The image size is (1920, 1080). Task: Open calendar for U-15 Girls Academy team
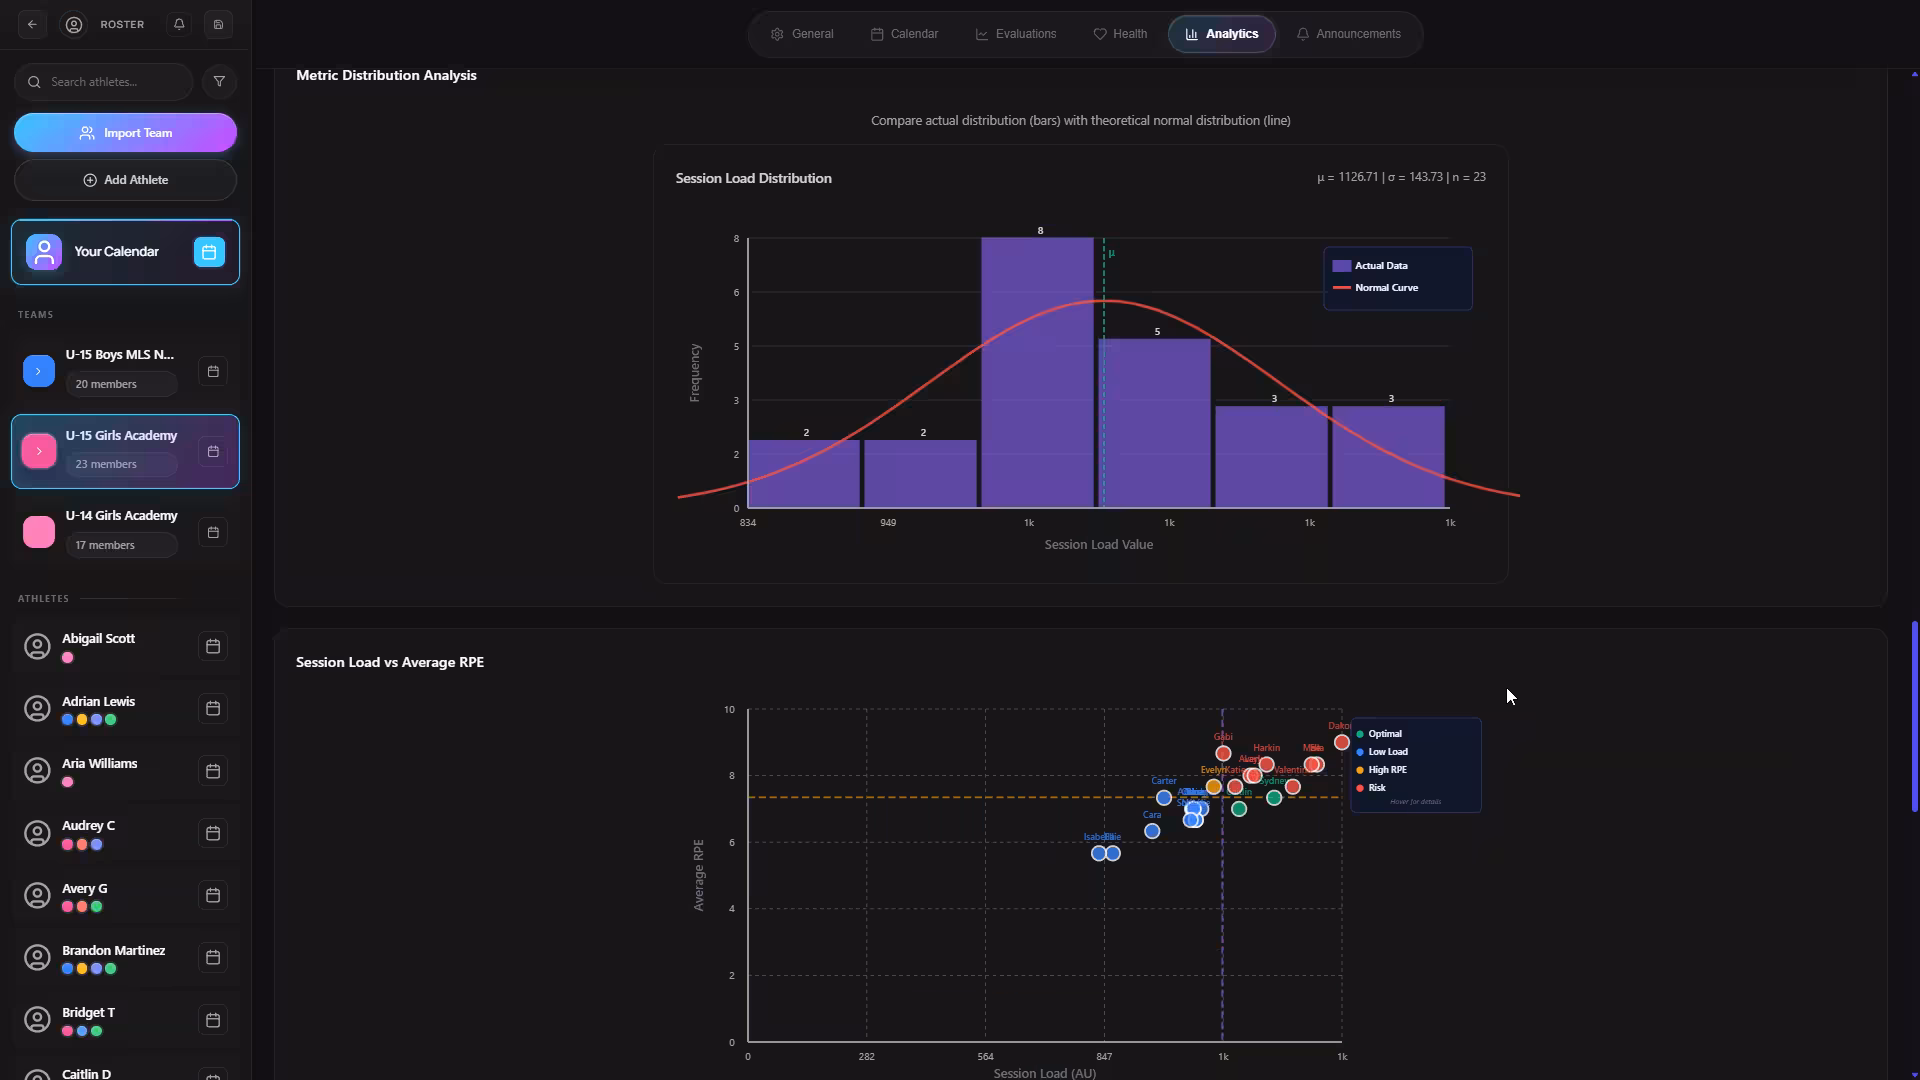213,451
